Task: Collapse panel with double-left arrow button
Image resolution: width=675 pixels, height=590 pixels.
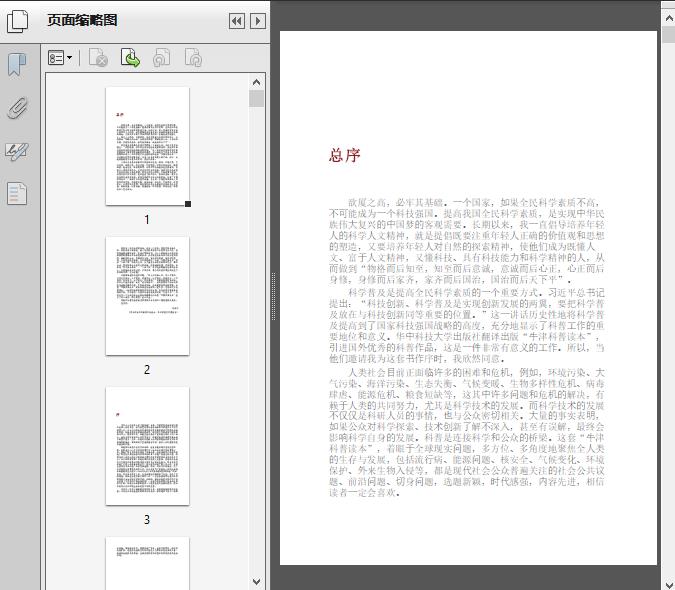Action: pyautogui.click(x=236, y=21)
